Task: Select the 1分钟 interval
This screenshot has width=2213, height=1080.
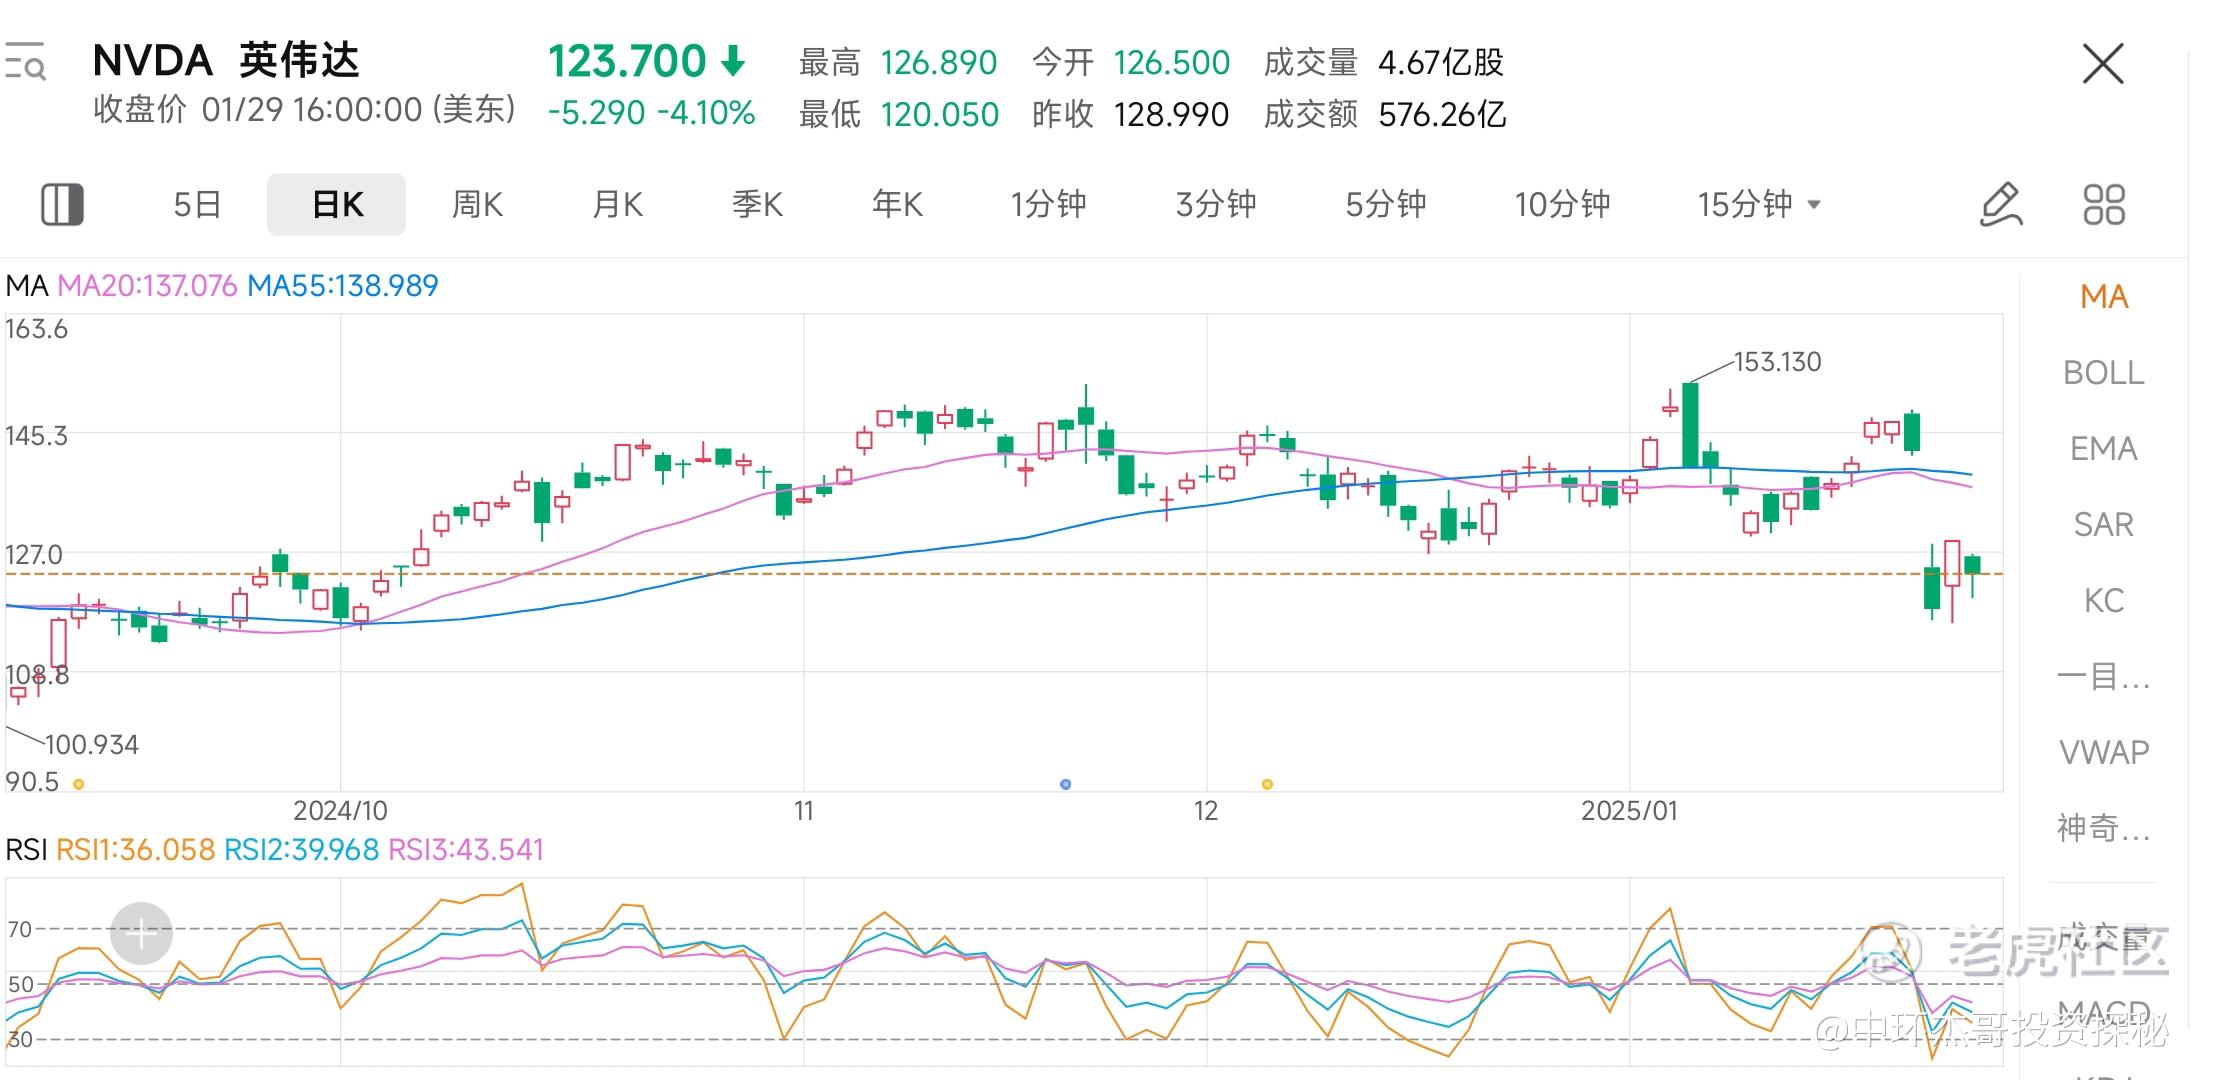Action: tap(1048, 204)
